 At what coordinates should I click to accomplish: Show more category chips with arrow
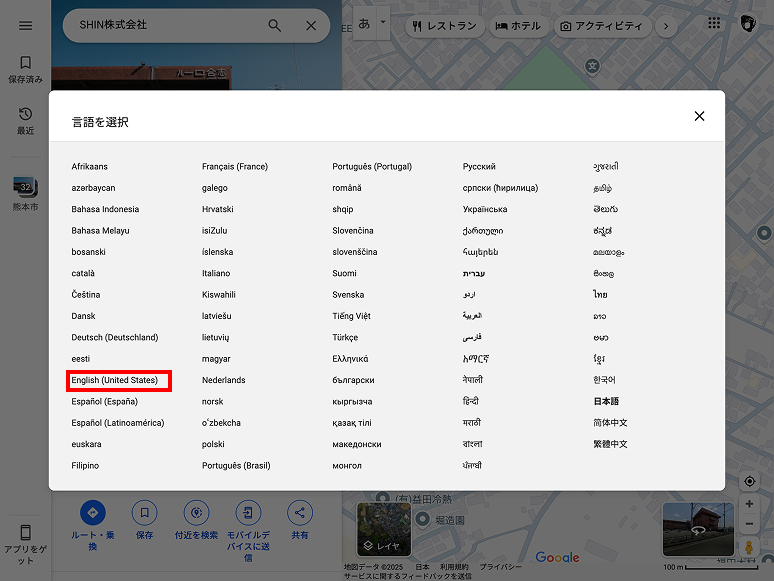[666, 26]
